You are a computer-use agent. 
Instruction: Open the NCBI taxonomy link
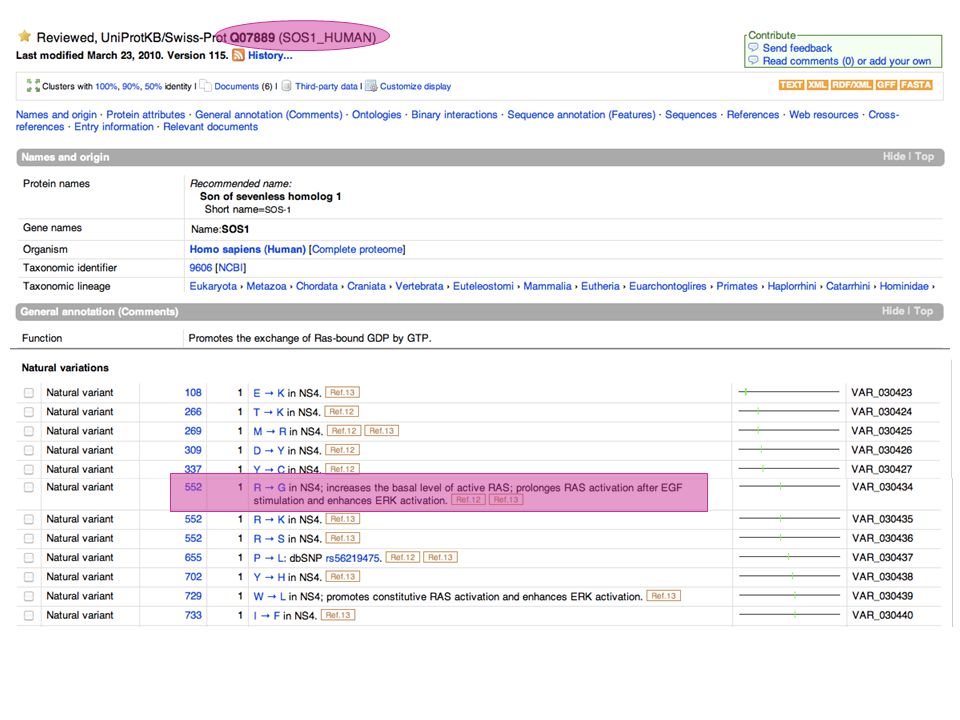[x=231, y=268]
